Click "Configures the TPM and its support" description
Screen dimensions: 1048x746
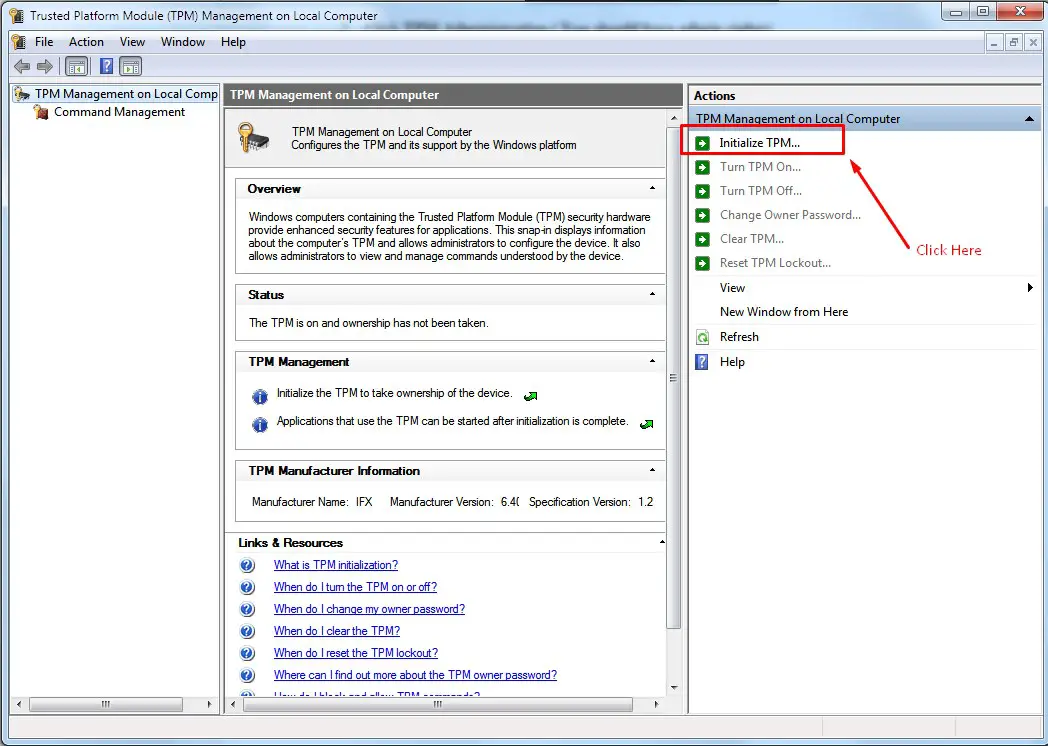click(x=434, y=145)
